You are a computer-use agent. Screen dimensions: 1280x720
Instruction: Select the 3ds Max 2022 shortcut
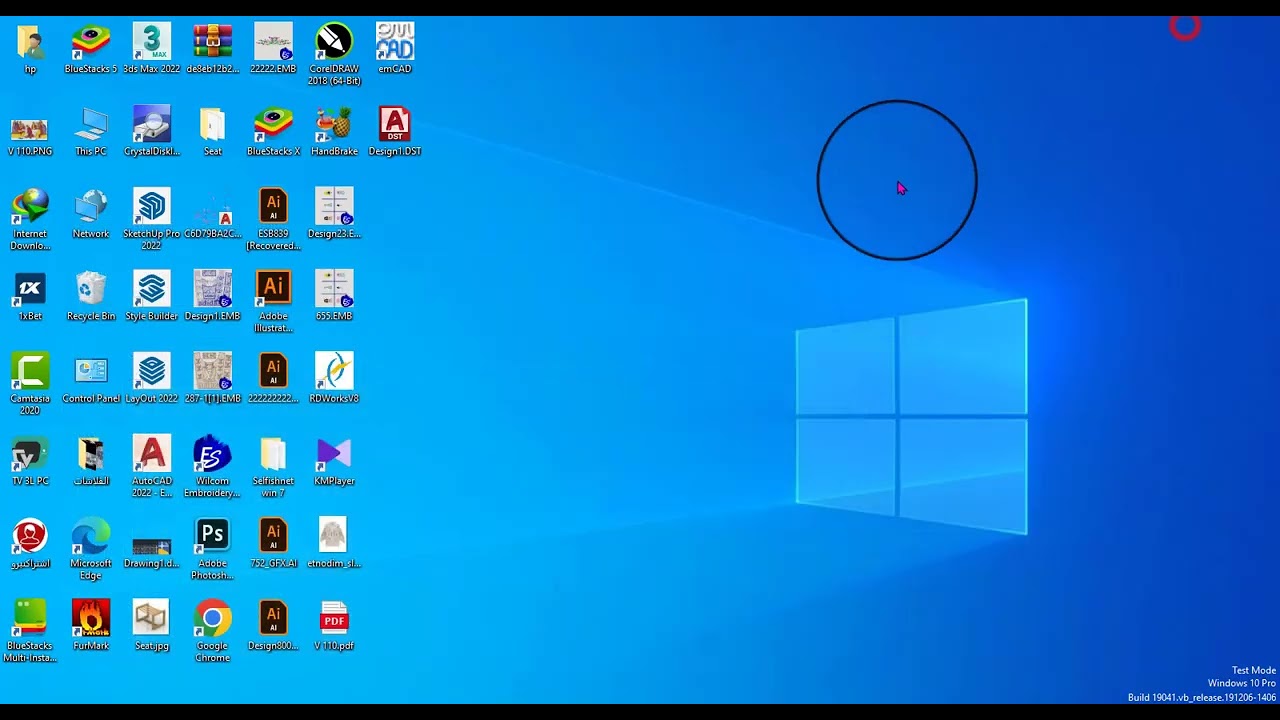152,42
